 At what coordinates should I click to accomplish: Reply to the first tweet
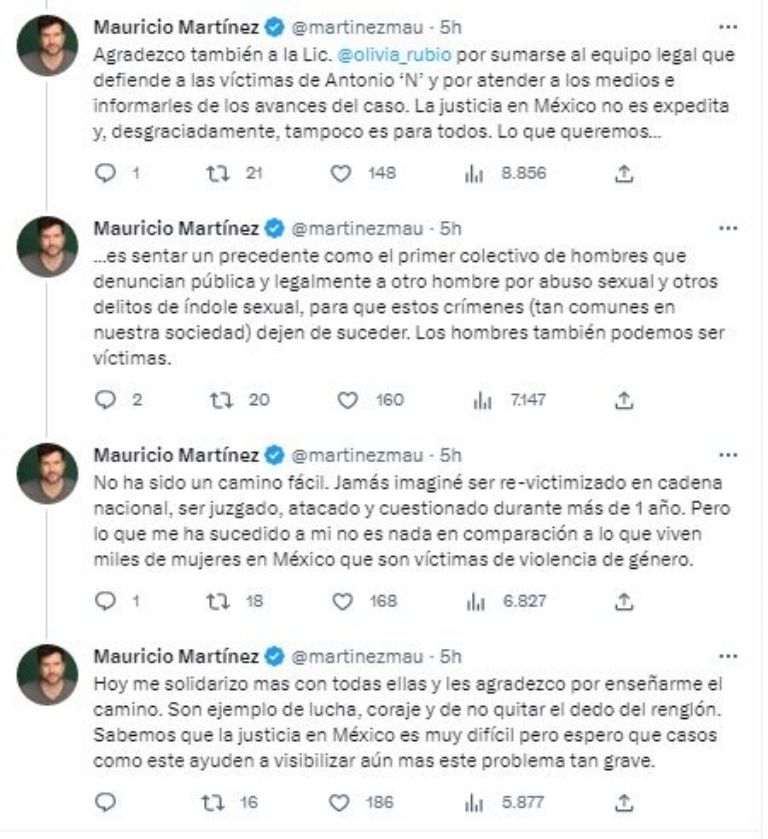[103, 174]
